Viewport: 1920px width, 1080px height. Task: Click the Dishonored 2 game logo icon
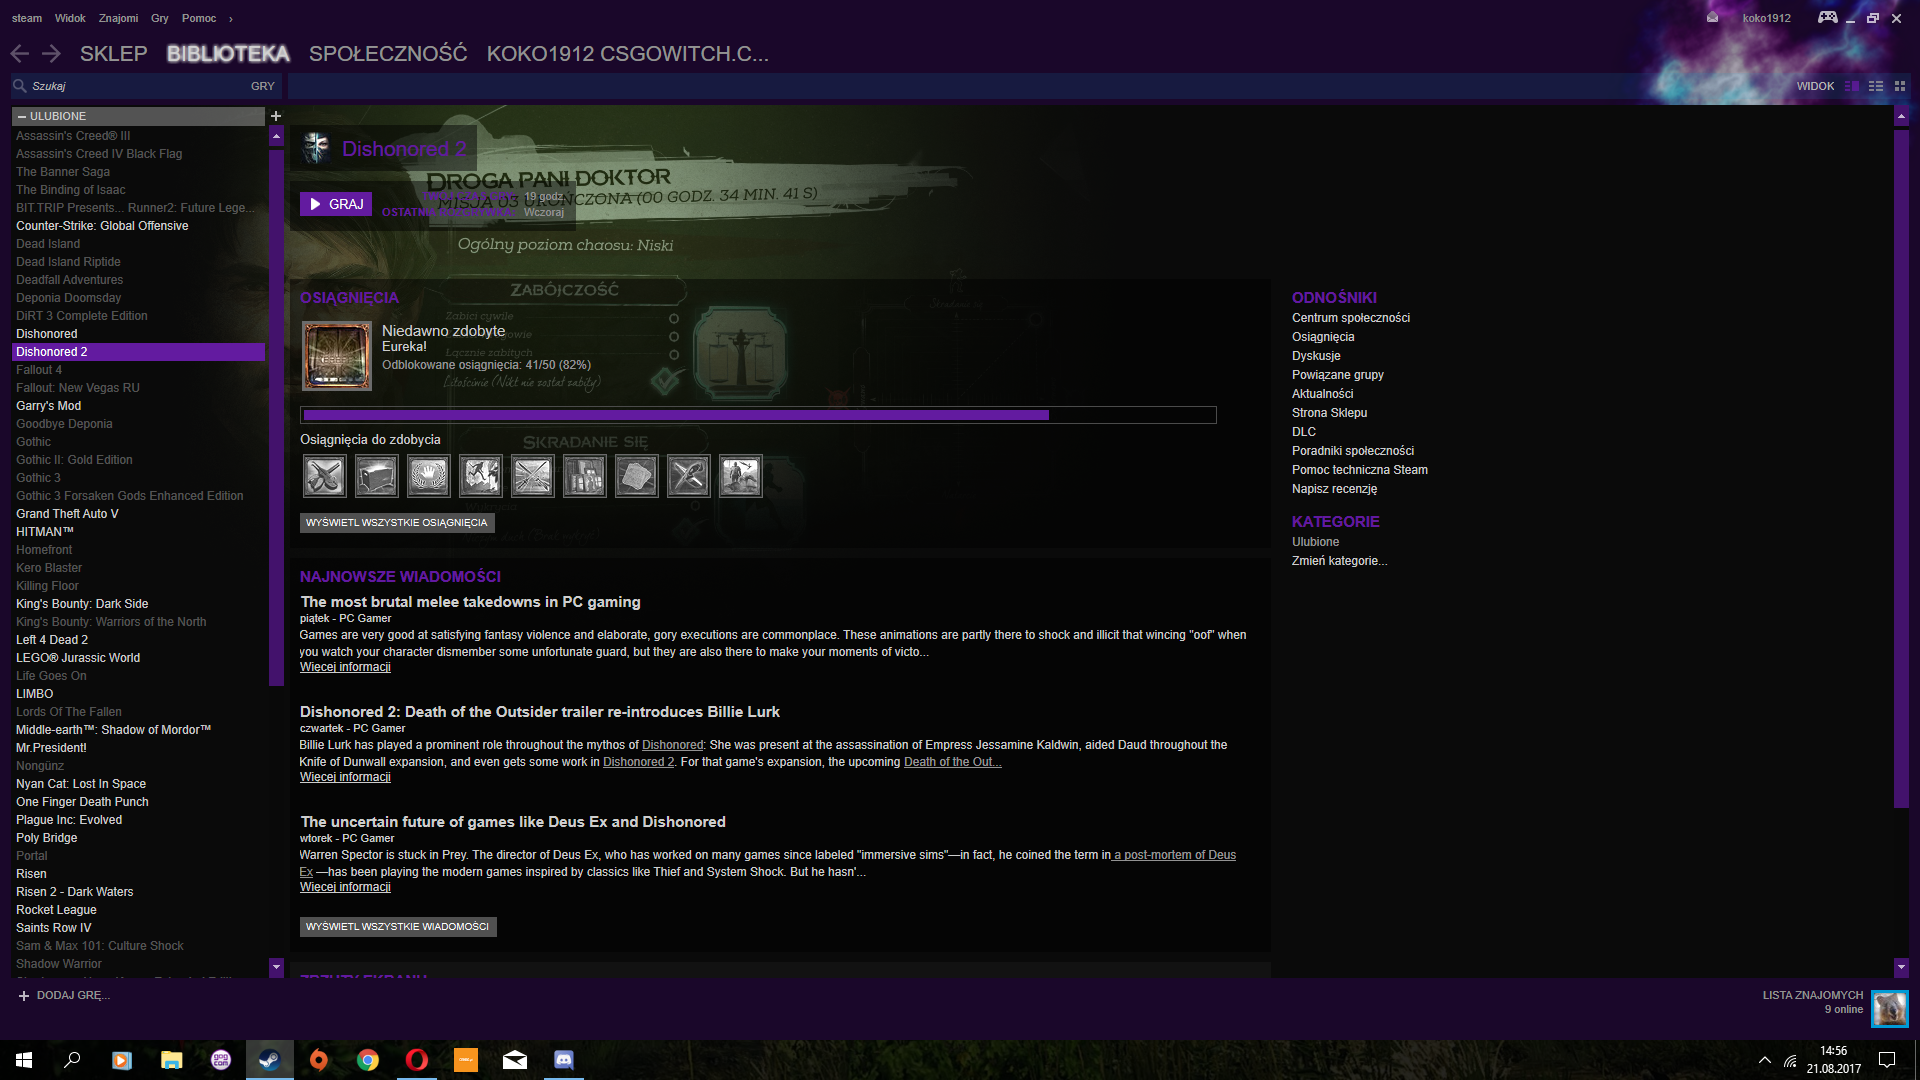click(317, 148)
